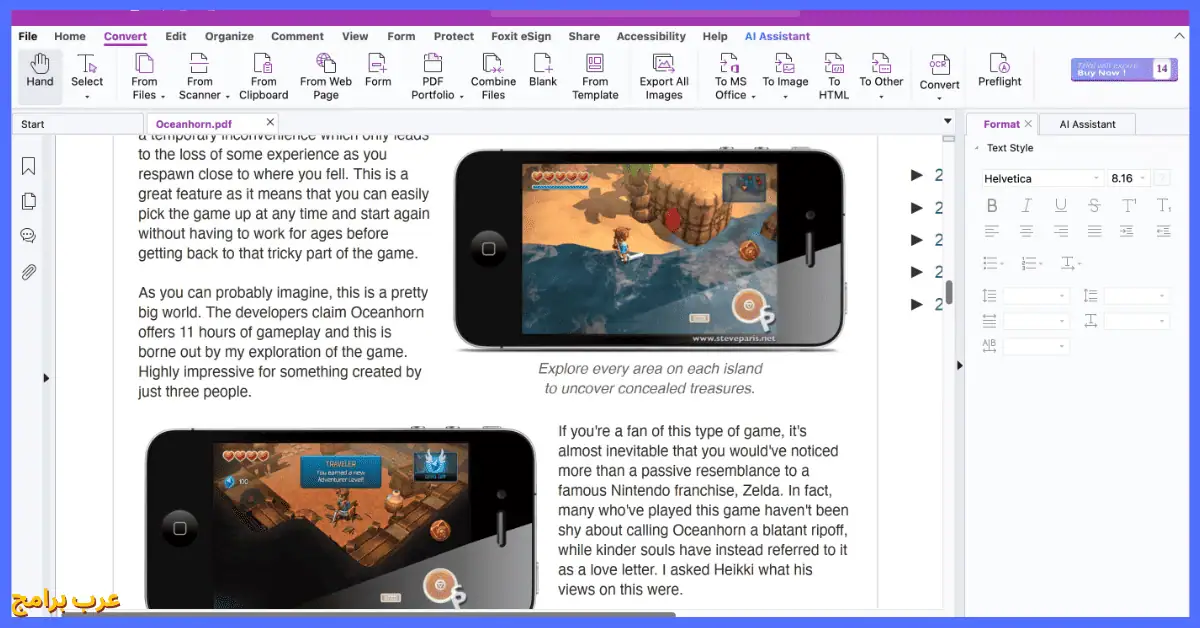1200x628 pixels.
Task: Convert PDF To HTML
Action: [x=834, y=76]
